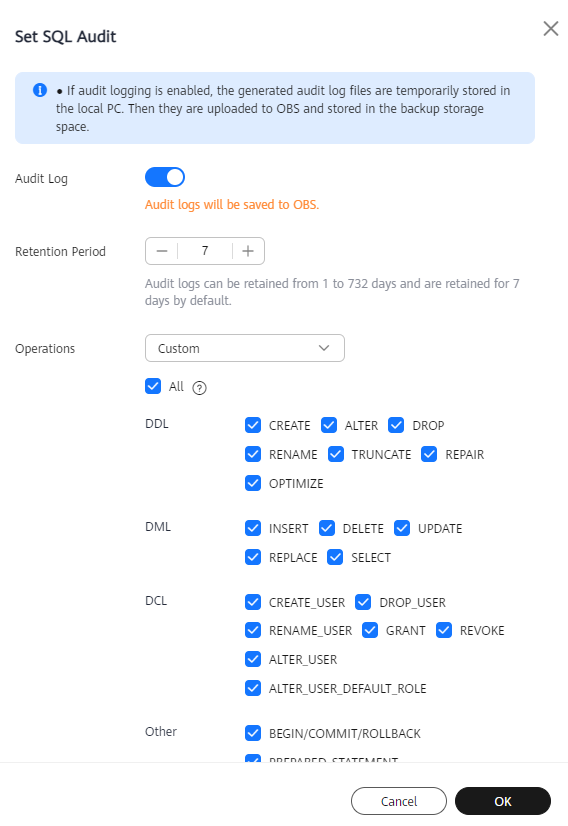The width and height of the screenshot is (568, 826).
Task: Uncheck the OPTIMIZE checkbox
Action: (x=253, y=483)
